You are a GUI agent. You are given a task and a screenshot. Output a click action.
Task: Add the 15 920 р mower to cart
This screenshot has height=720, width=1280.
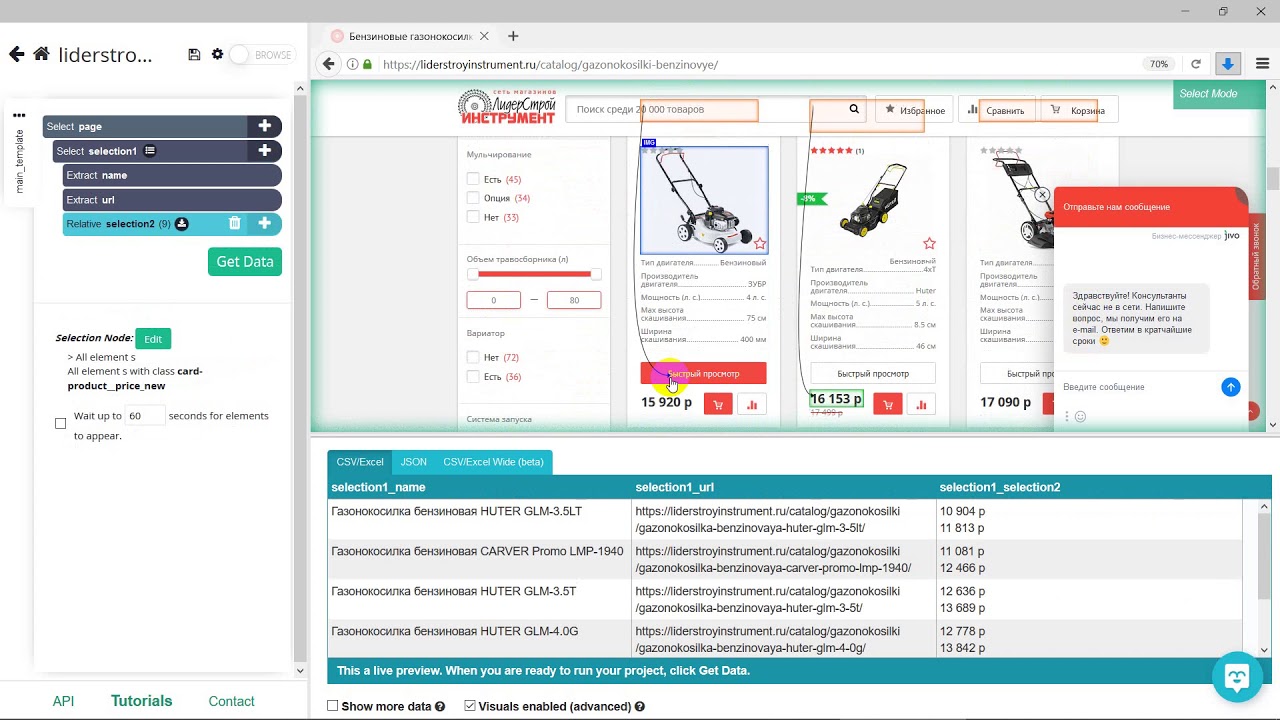[x=718, y=404]
